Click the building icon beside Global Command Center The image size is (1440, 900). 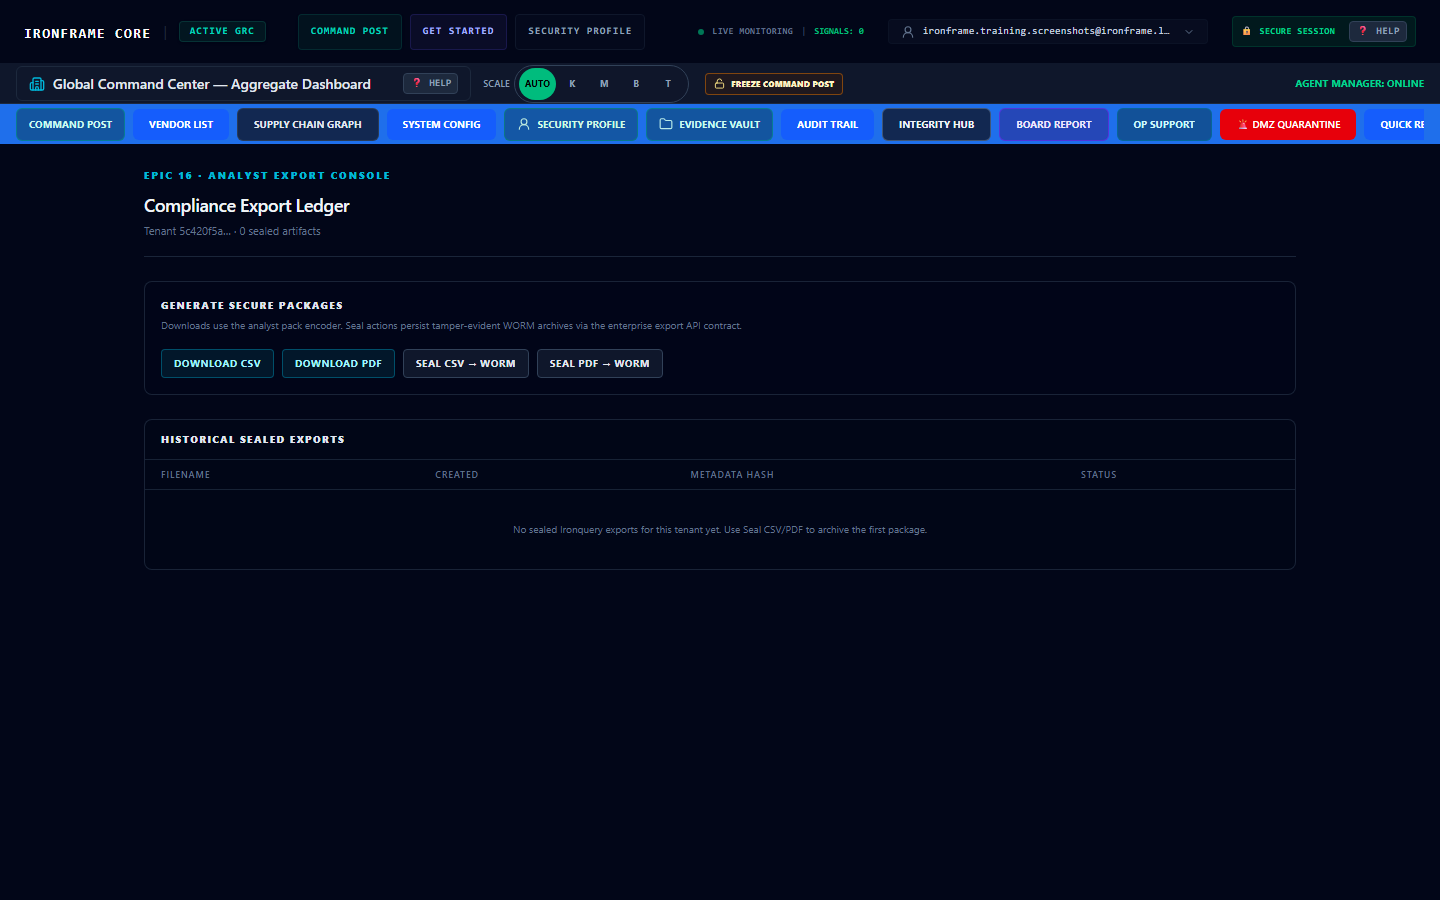click(37, 84)
